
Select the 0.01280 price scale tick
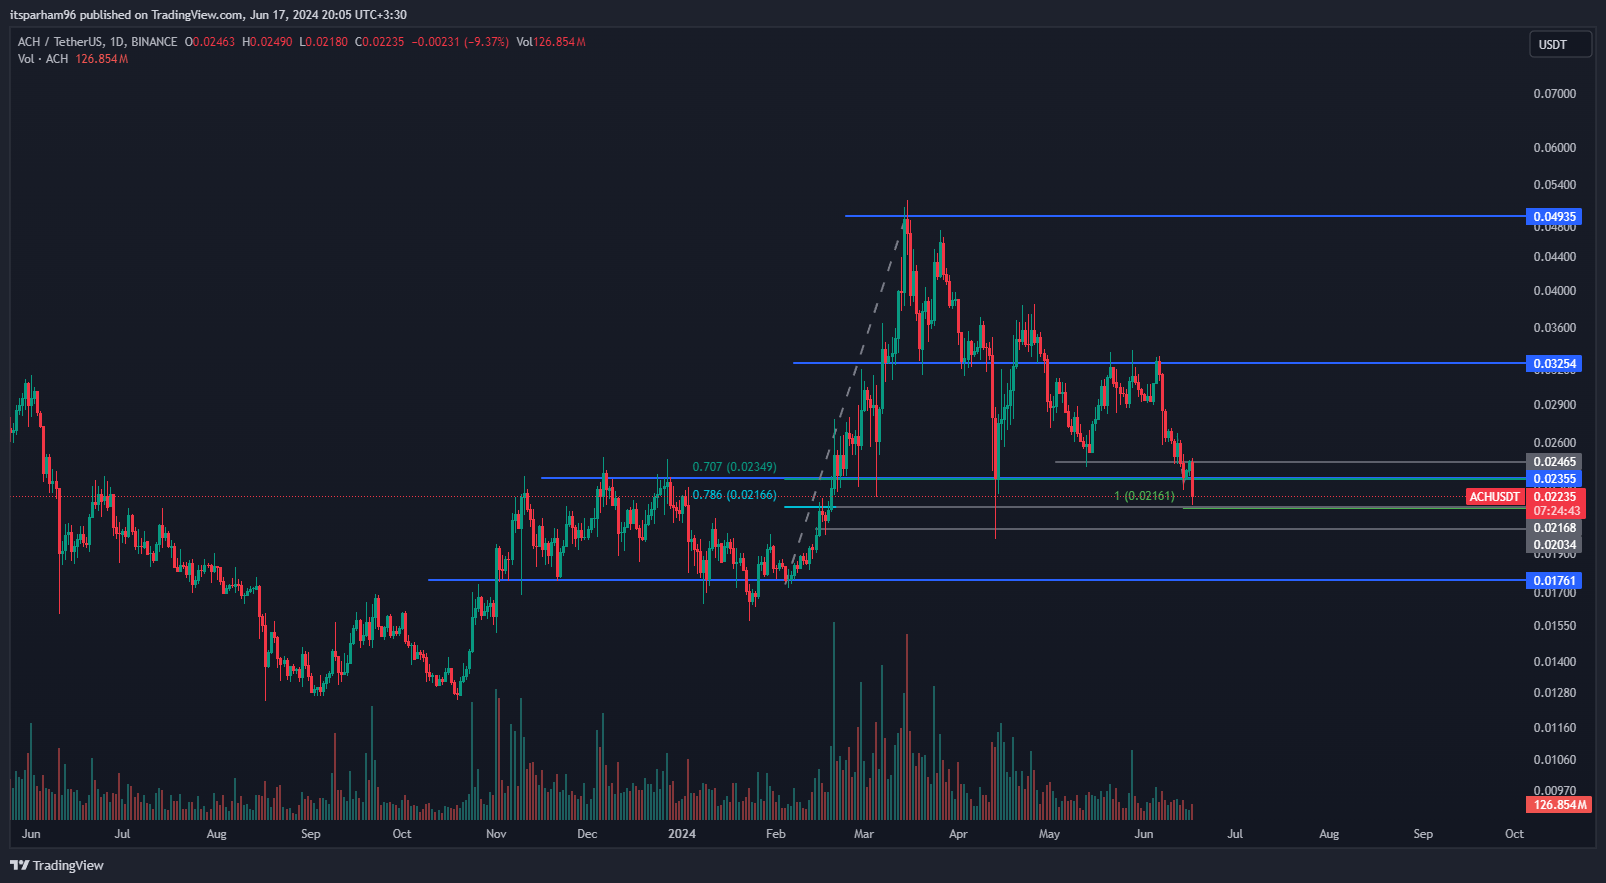pyautogui.click(x=1555, y=693)
